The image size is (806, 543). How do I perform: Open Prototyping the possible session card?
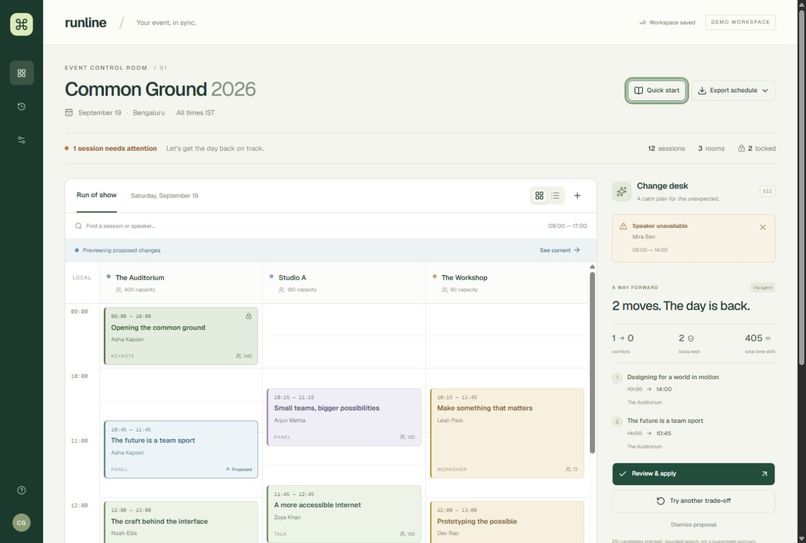click(507, 522)
